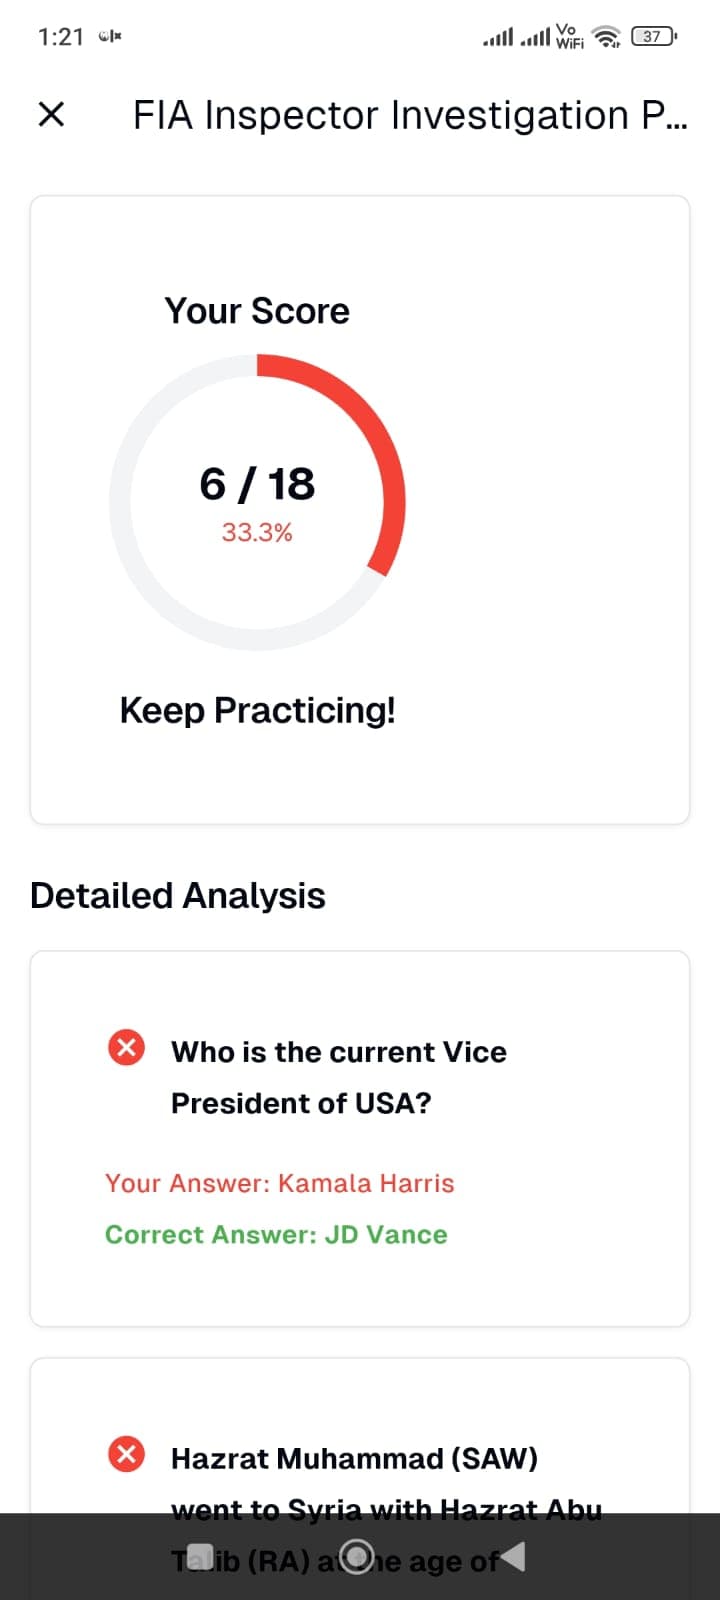Close the quiz results screen
Screen dimensions: 720x1600
coord(51,115)
